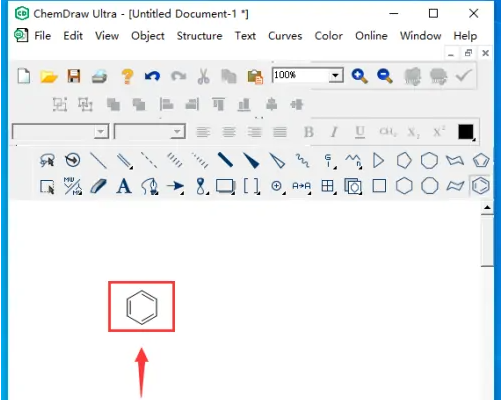Save the document with the floppy disk icon

coord(74,76)
